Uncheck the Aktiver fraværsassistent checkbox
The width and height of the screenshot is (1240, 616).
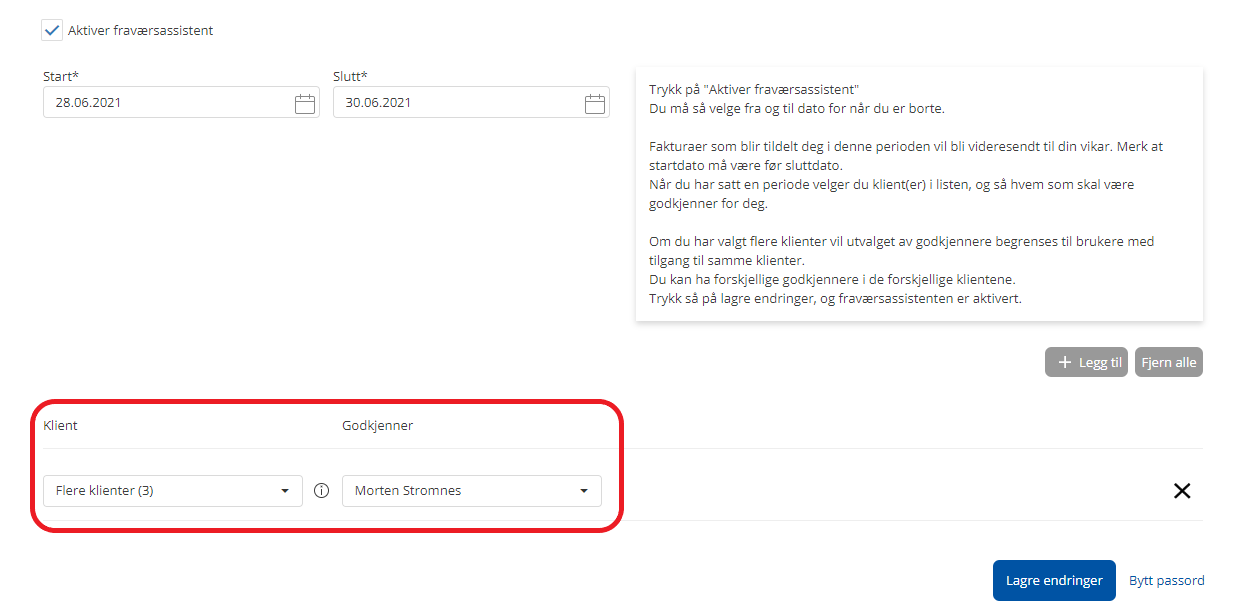click(x=52, y=30)
